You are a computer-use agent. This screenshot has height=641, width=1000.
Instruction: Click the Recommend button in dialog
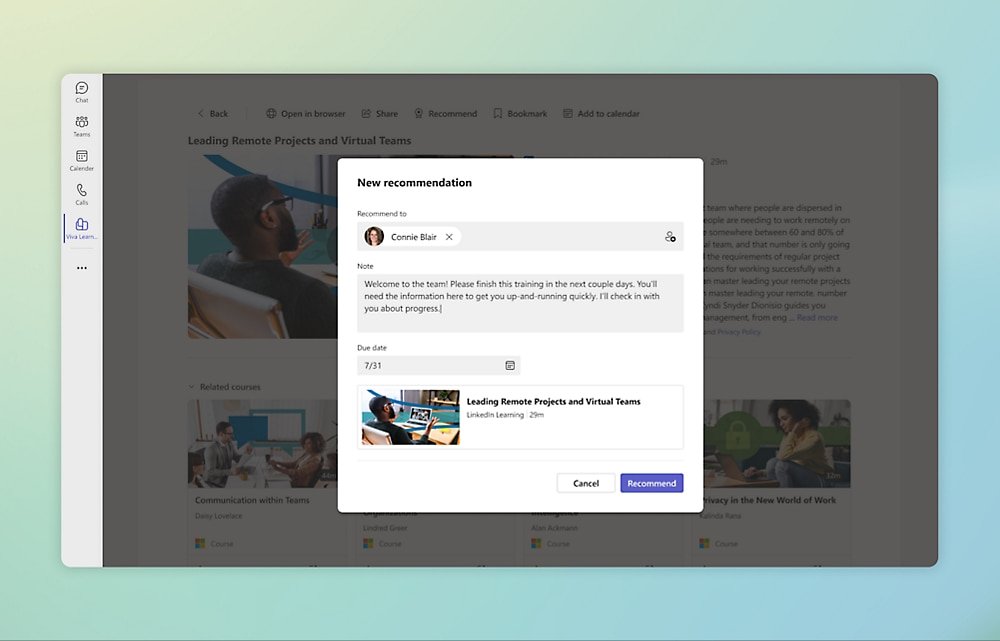(x=651, y=483)
